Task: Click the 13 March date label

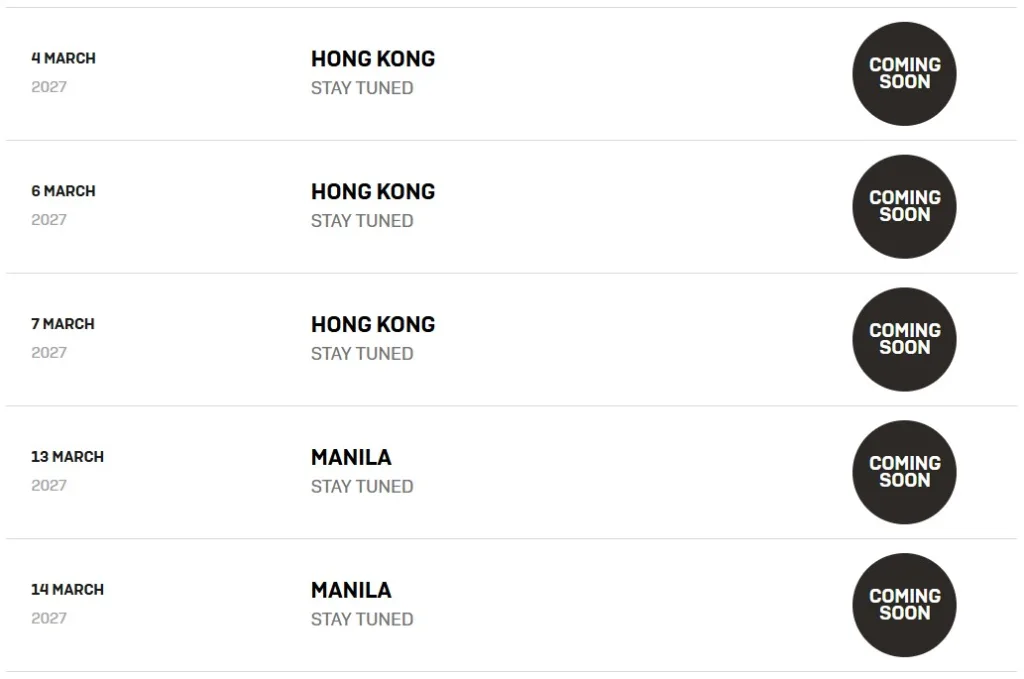Action: coord(67,457)
